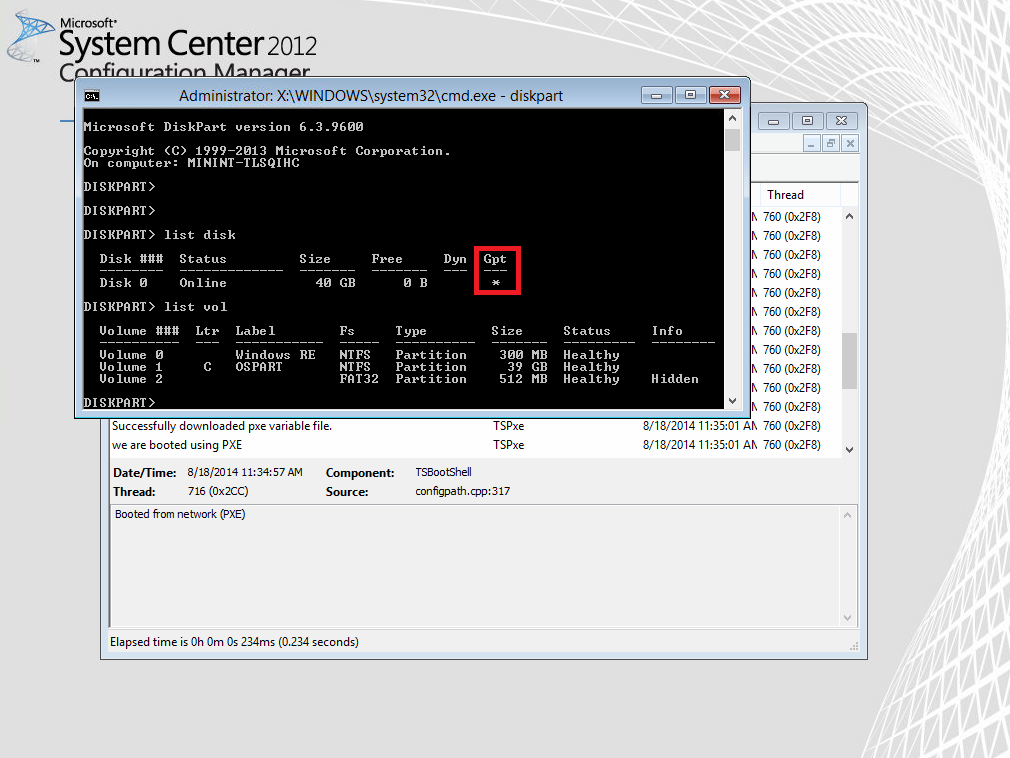Click the Elapsed time status bar text
The image size is (1010, 758).
[234, 642]
